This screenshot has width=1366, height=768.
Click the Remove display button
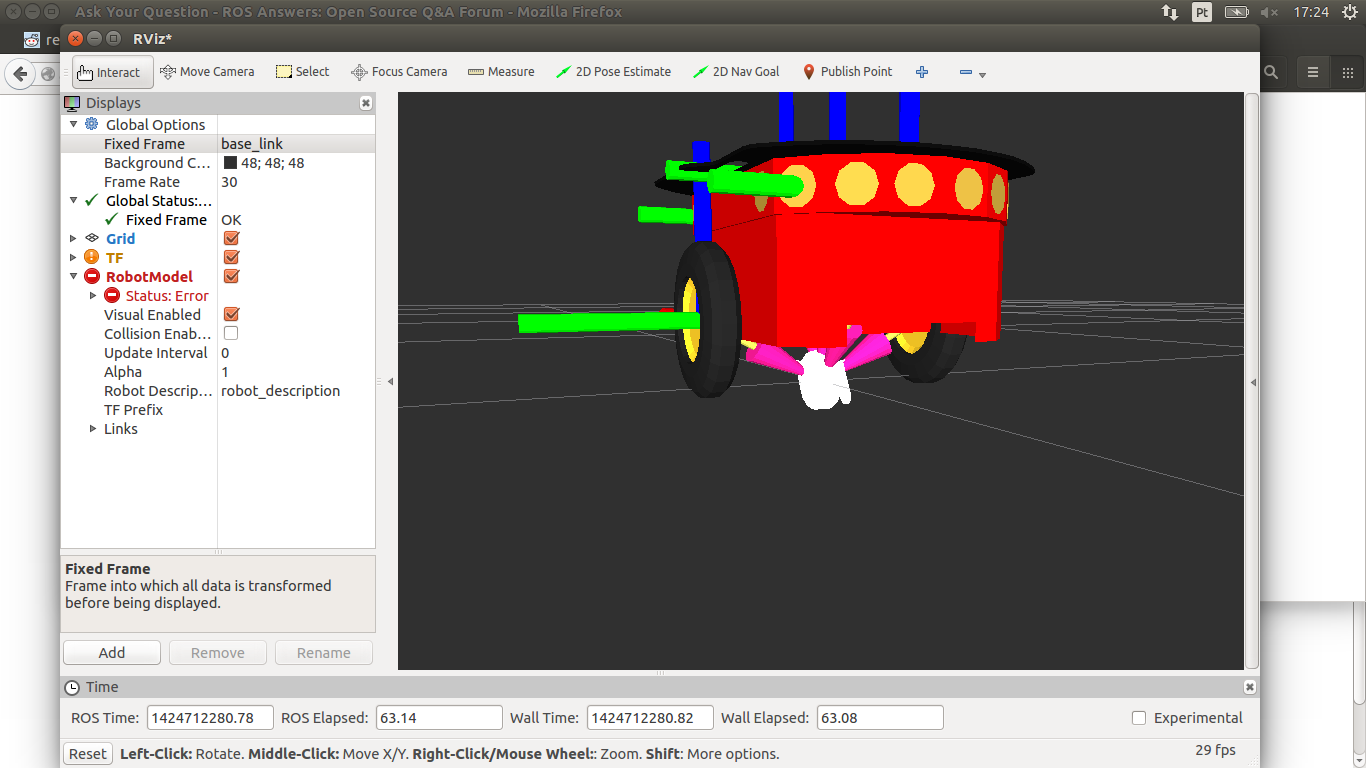(218, 652)
